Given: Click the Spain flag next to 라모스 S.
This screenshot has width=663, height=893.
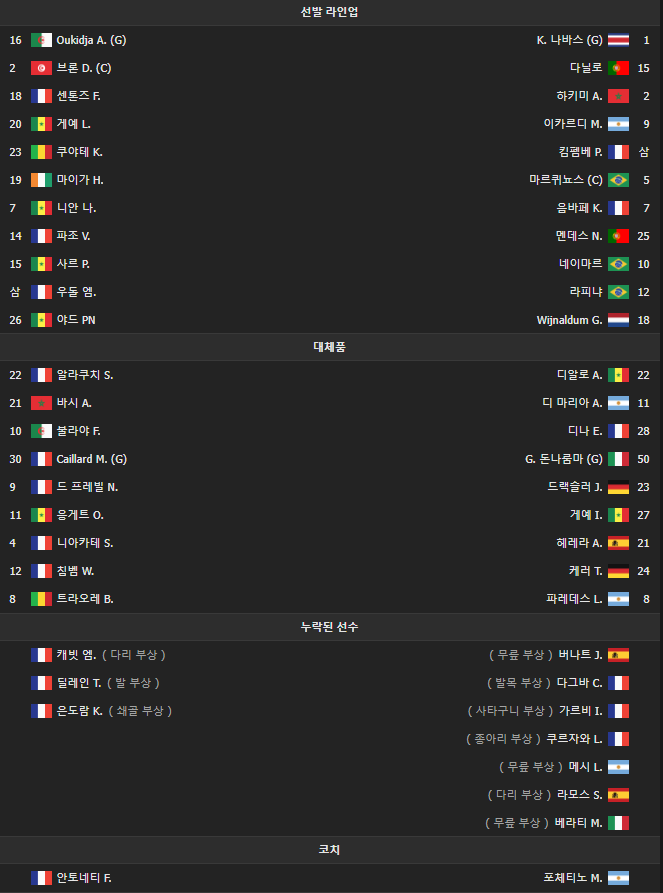Looking at the screenshot, I should point(618,795).
